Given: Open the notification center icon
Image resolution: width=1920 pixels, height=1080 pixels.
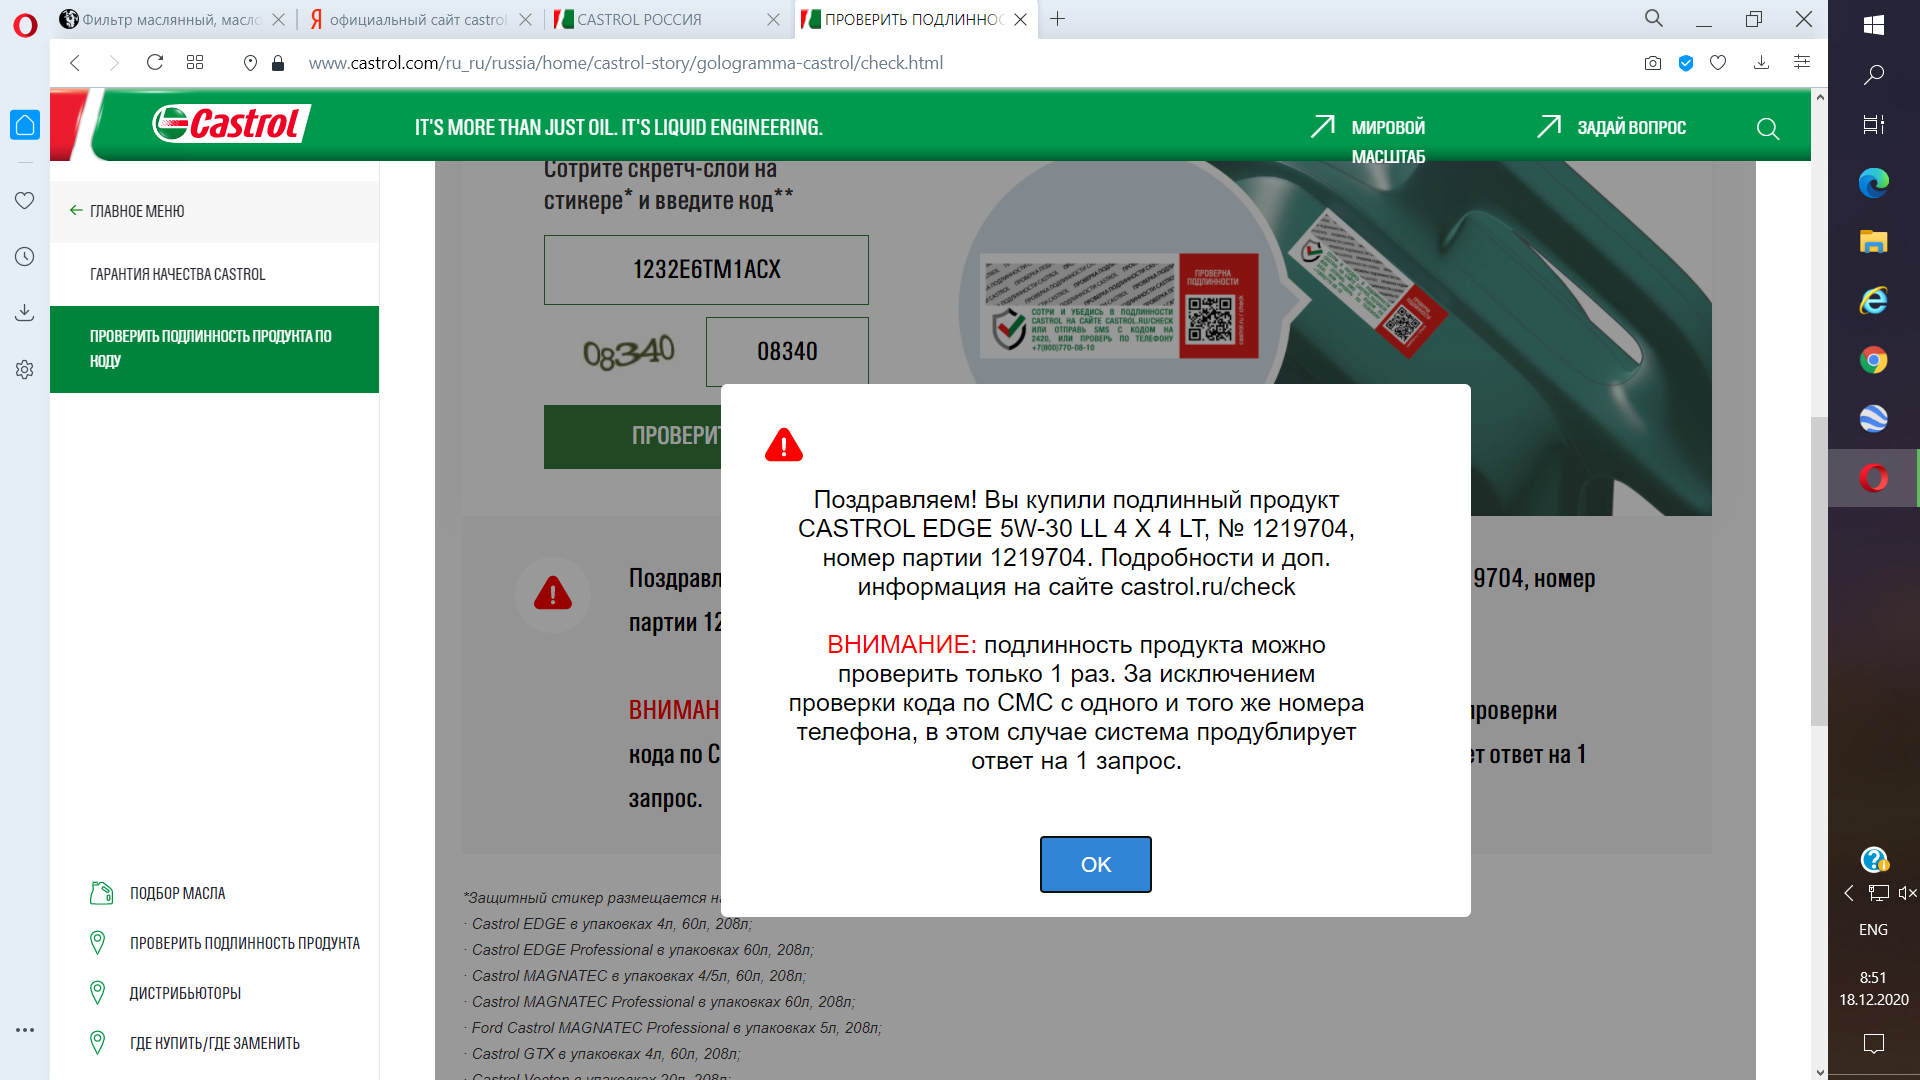Looking at the screenshot, I should pyautogui.click(x=1874, y=1044).
